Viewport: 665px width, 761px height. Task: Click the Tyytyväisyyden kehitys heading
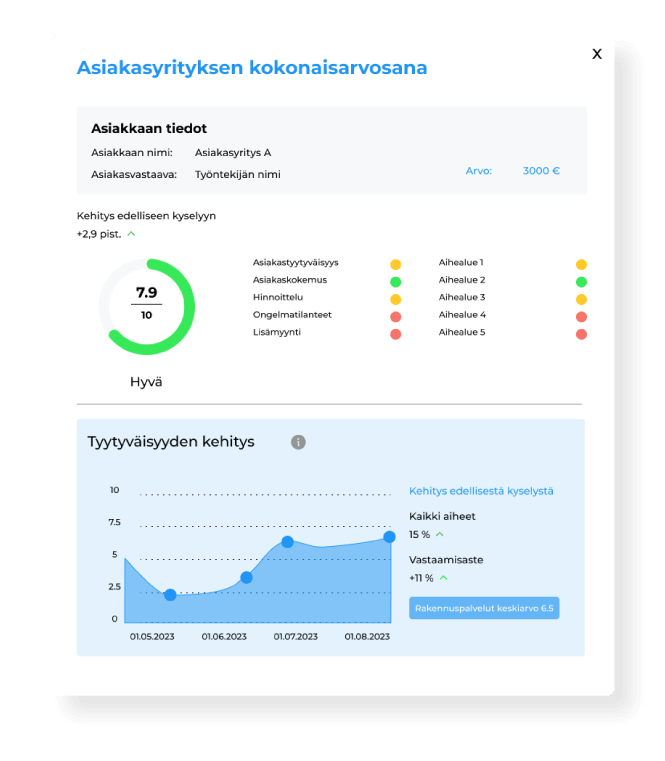tap(171, 442)
